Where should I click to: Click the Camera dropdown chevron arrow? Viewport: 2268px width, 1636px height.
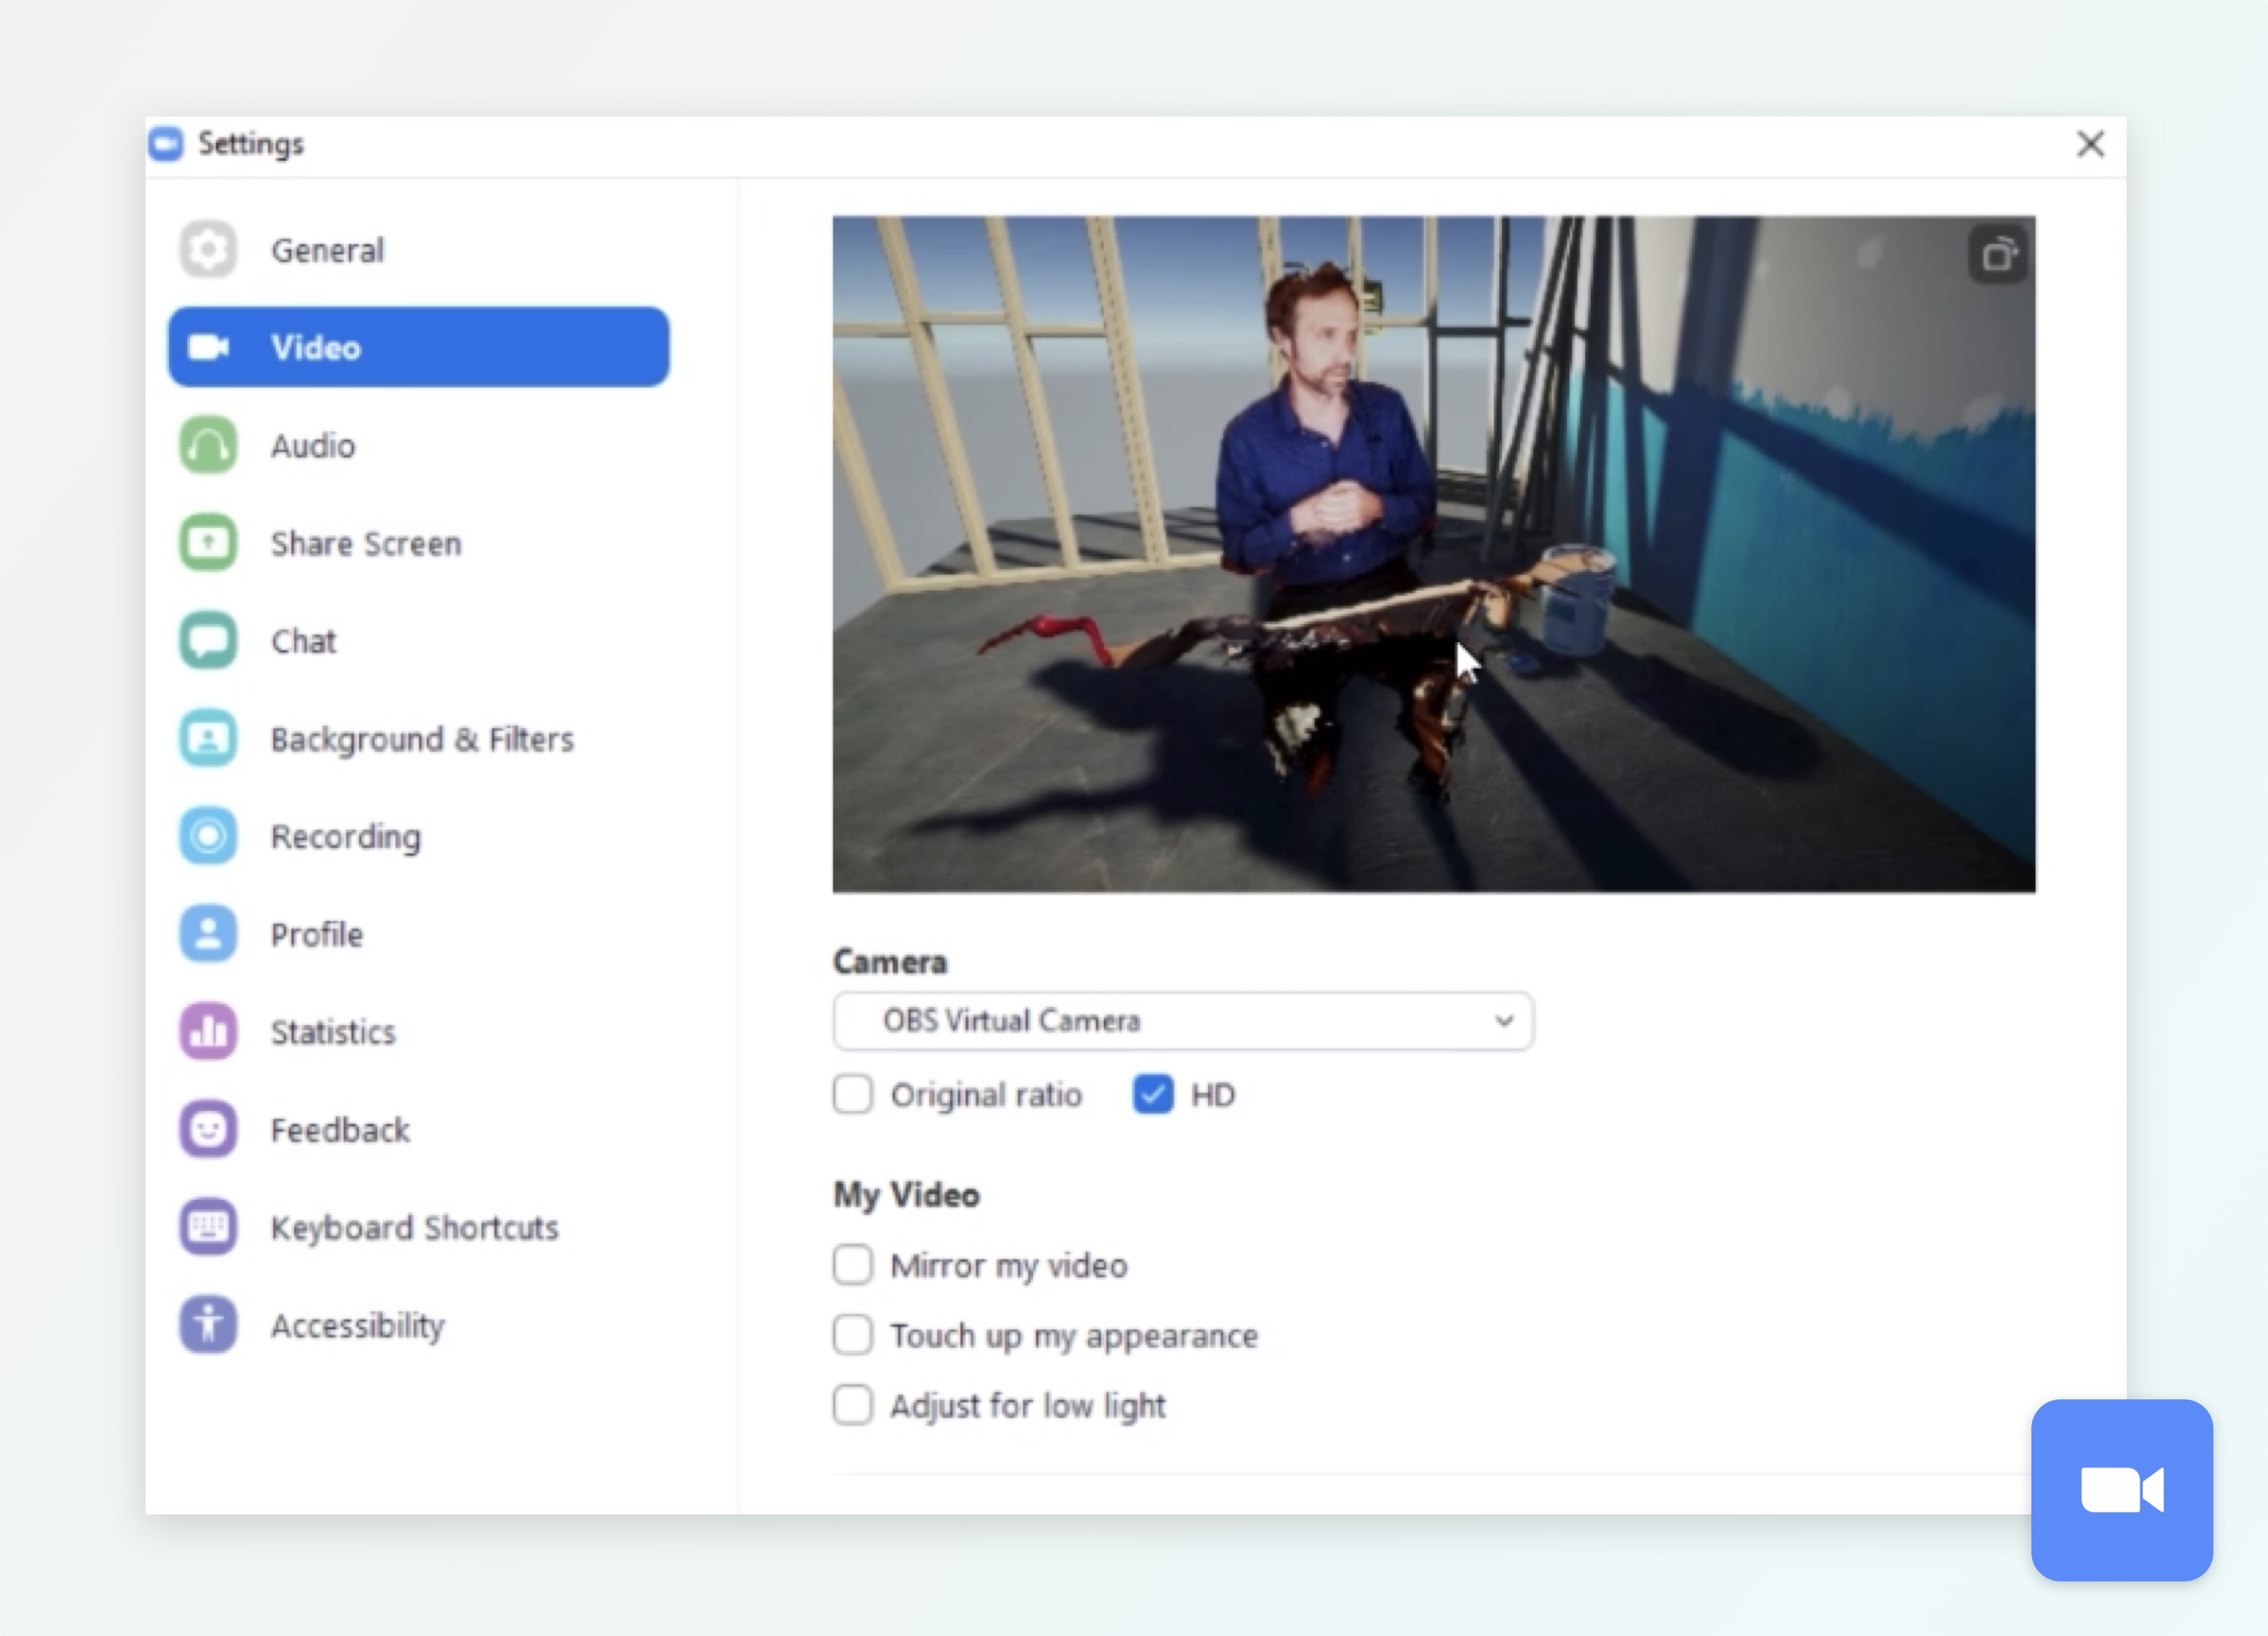(1504, 1021)
